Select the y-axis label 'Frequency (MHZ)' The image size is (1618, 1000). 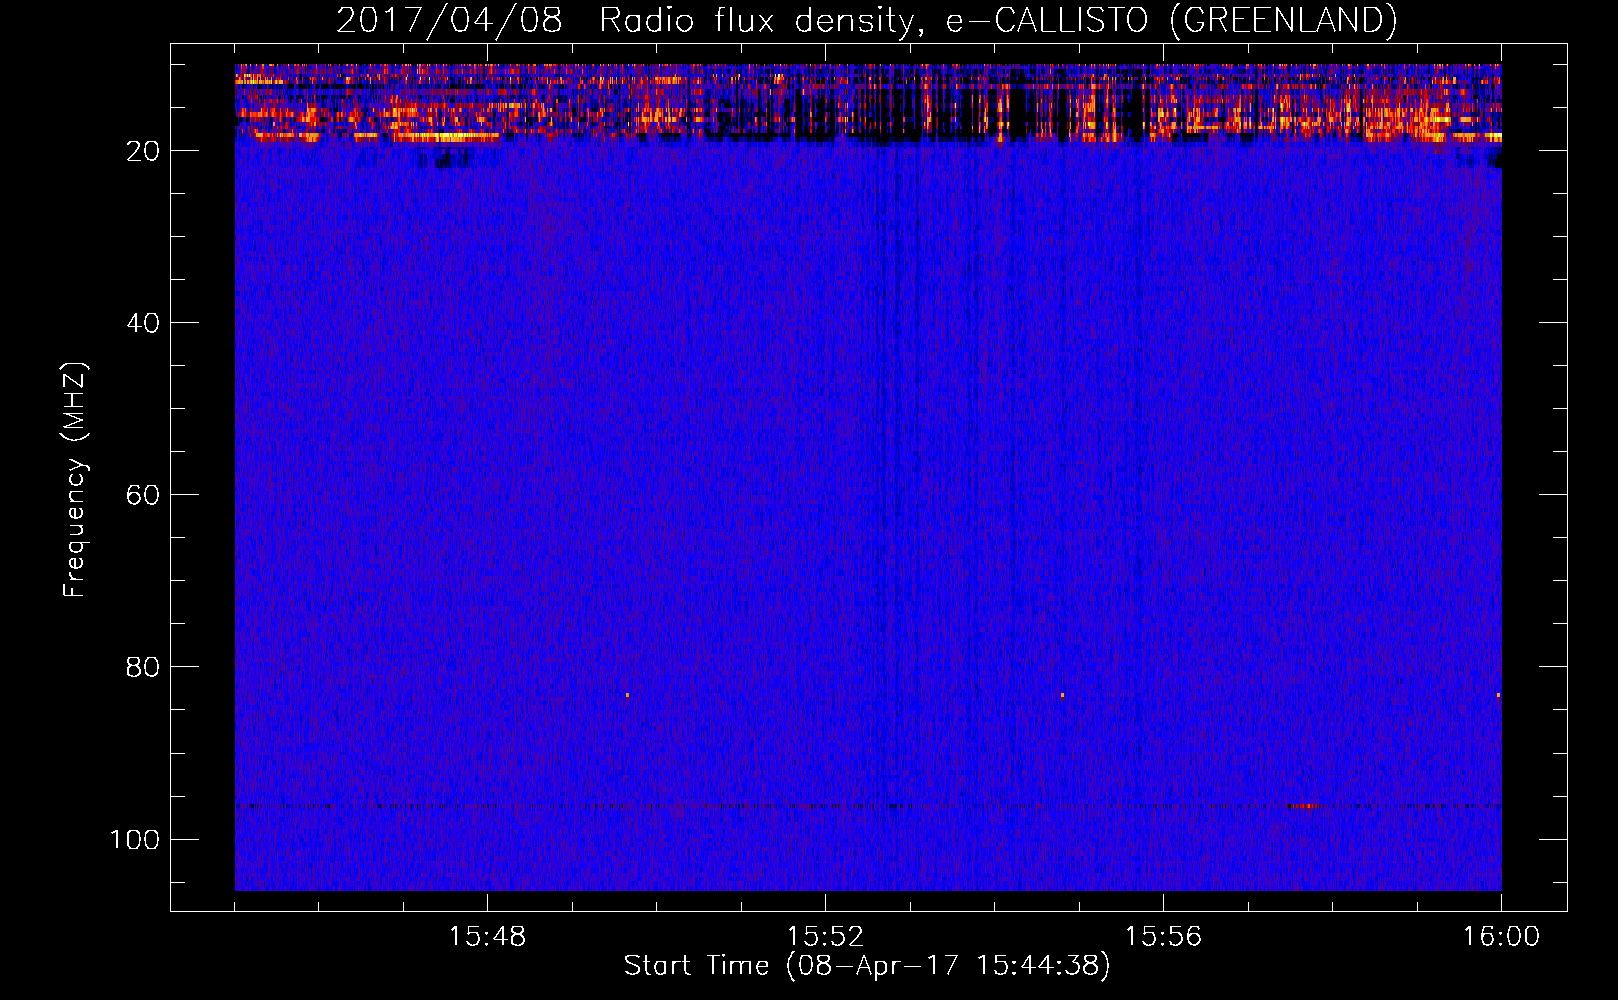pyautogui.click(x=75, y=479)
